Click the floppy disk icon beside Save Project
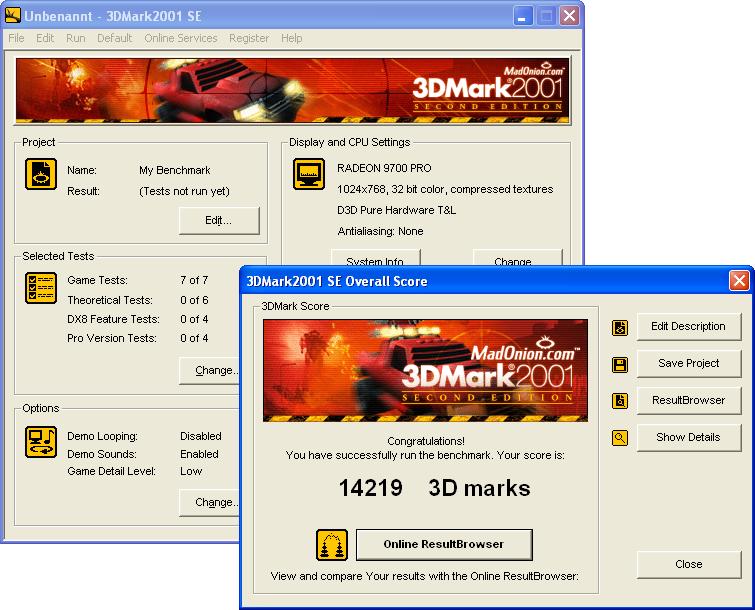755x610 pixels. [x=620, y=364]
